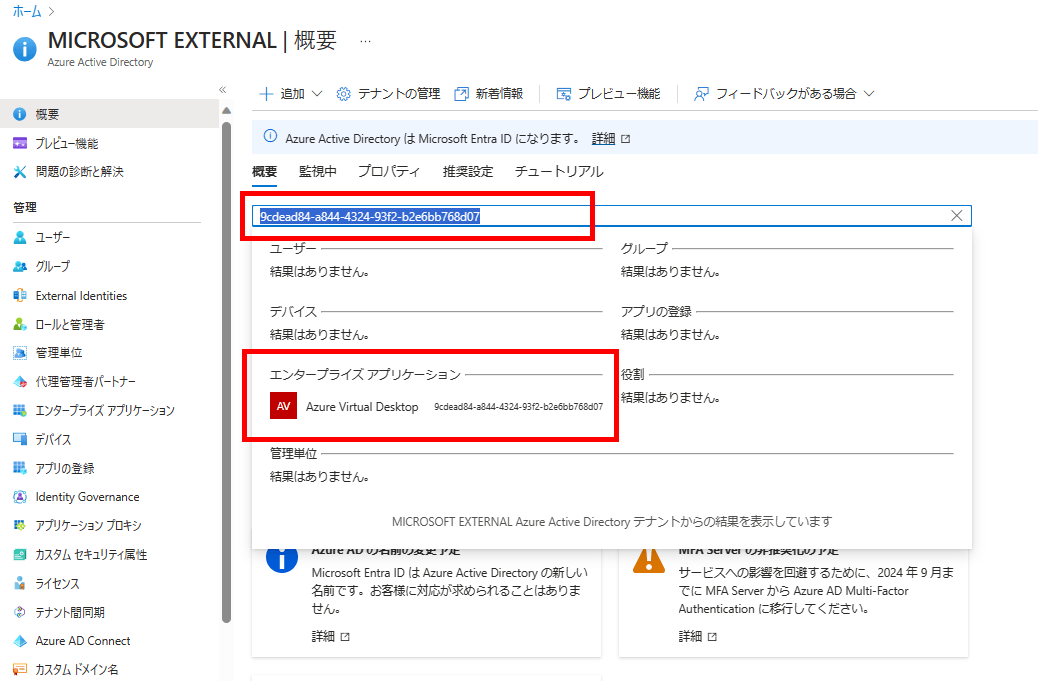Switch to the プロパティ tab
This screenshot has width=1038, height=681.
click(x=389, y=172)
